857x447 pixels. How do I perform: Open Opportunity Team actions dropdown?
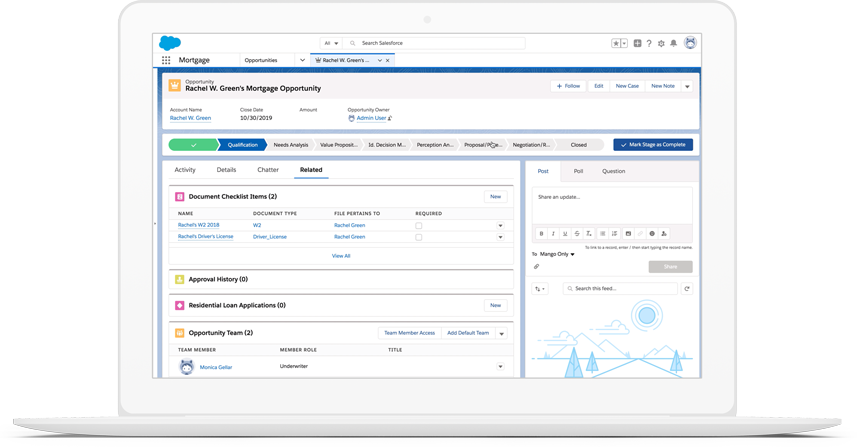pyautogui.click(x=502, y=333)
